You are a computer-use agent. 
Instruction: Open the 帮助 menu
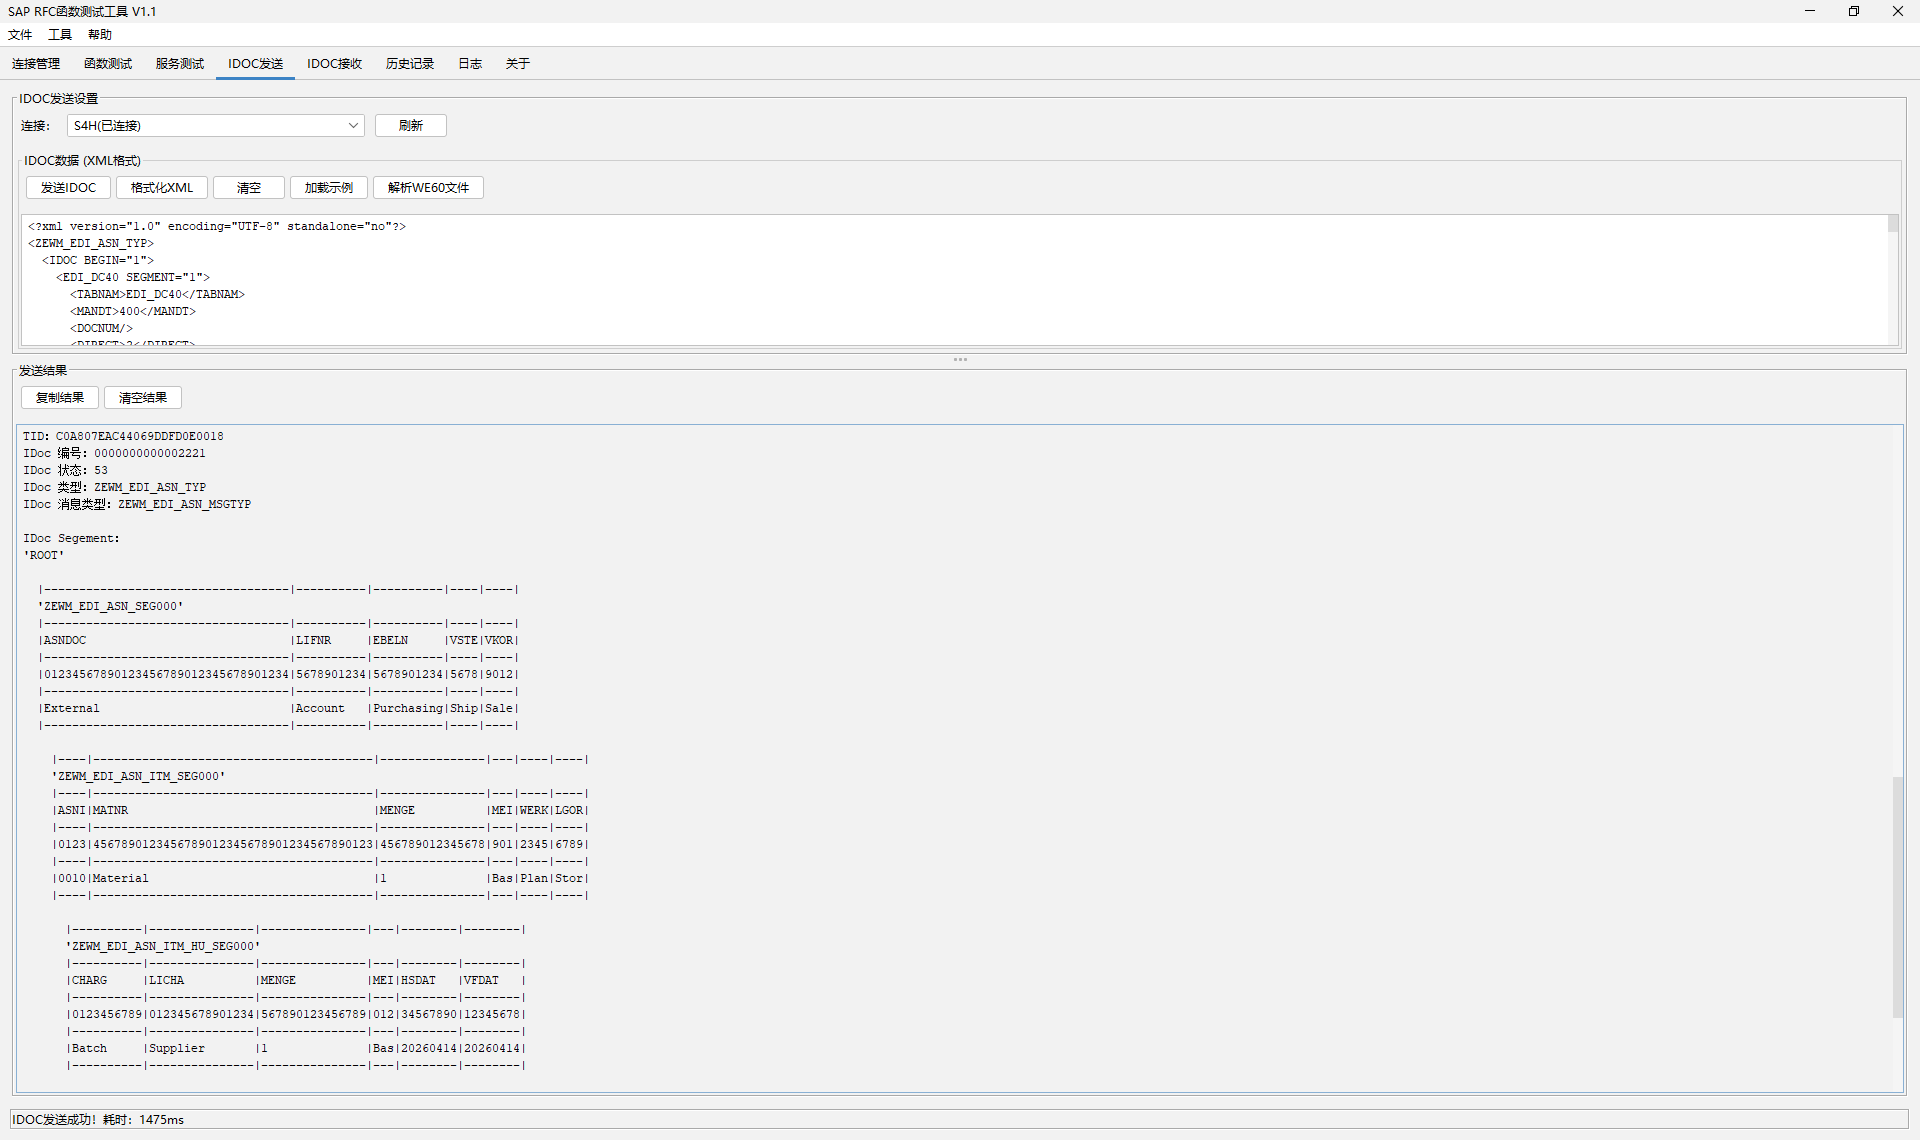click(x=100, y=35)
